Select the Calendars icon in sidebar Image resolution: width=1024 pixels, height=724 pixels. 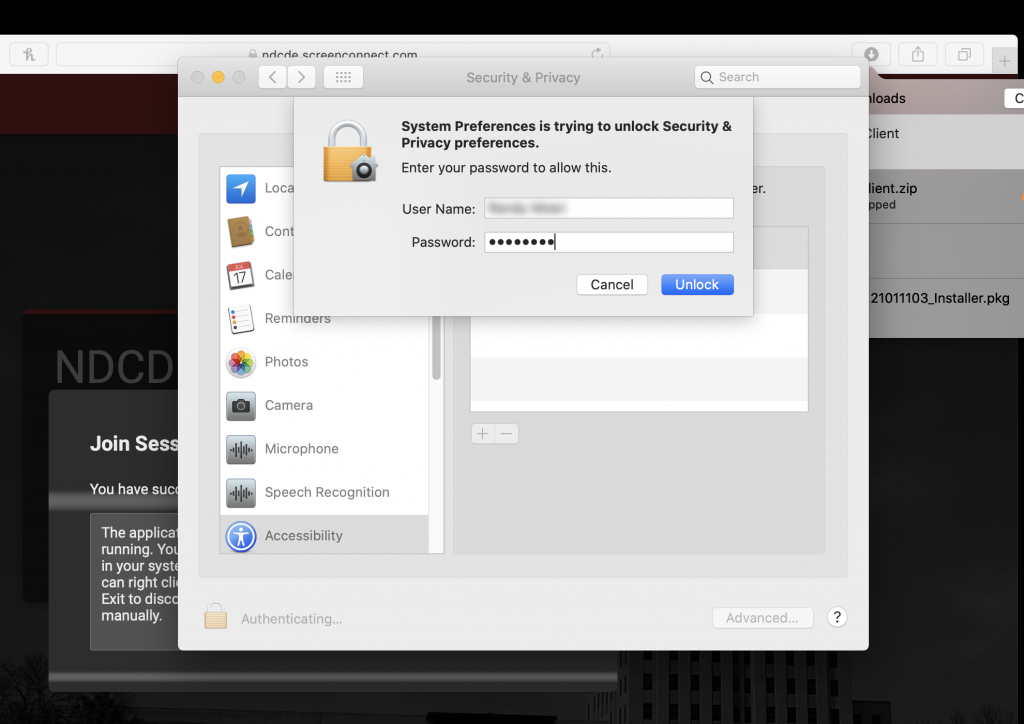[x=241, y=275]
